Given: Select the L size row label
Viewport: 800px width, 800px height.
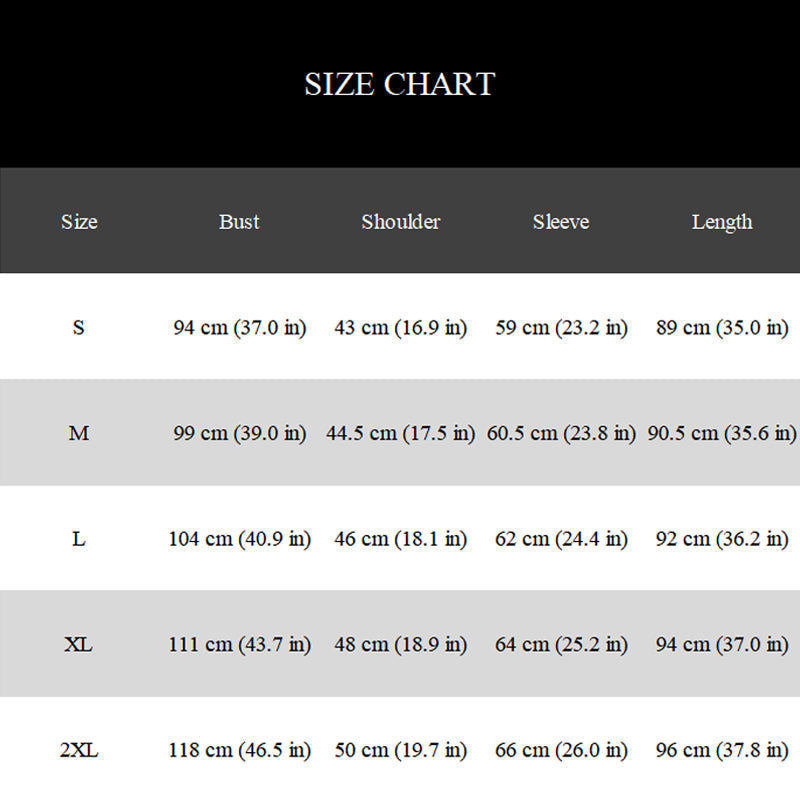Looking at the screenshot, I should [x=79, y=539].
